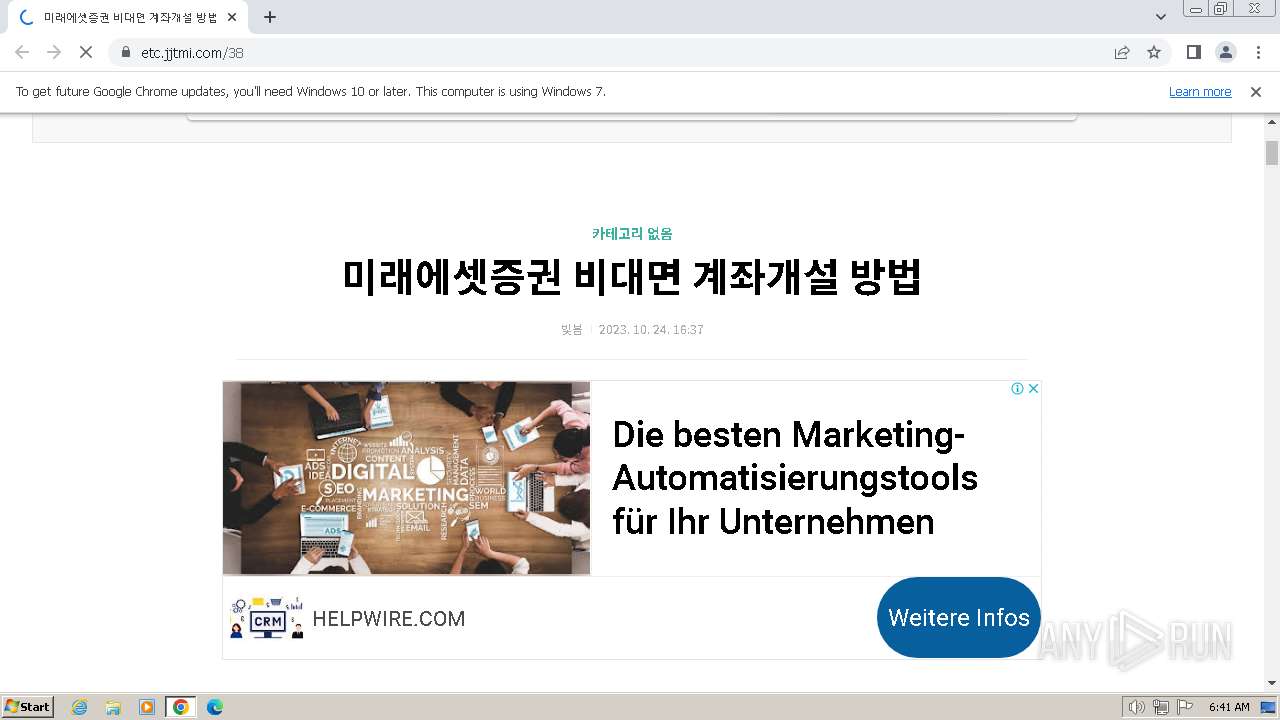Open the ad headline Die besten Marketing
The width and height of the screenshot is (1280, 720).
(795, 478)
